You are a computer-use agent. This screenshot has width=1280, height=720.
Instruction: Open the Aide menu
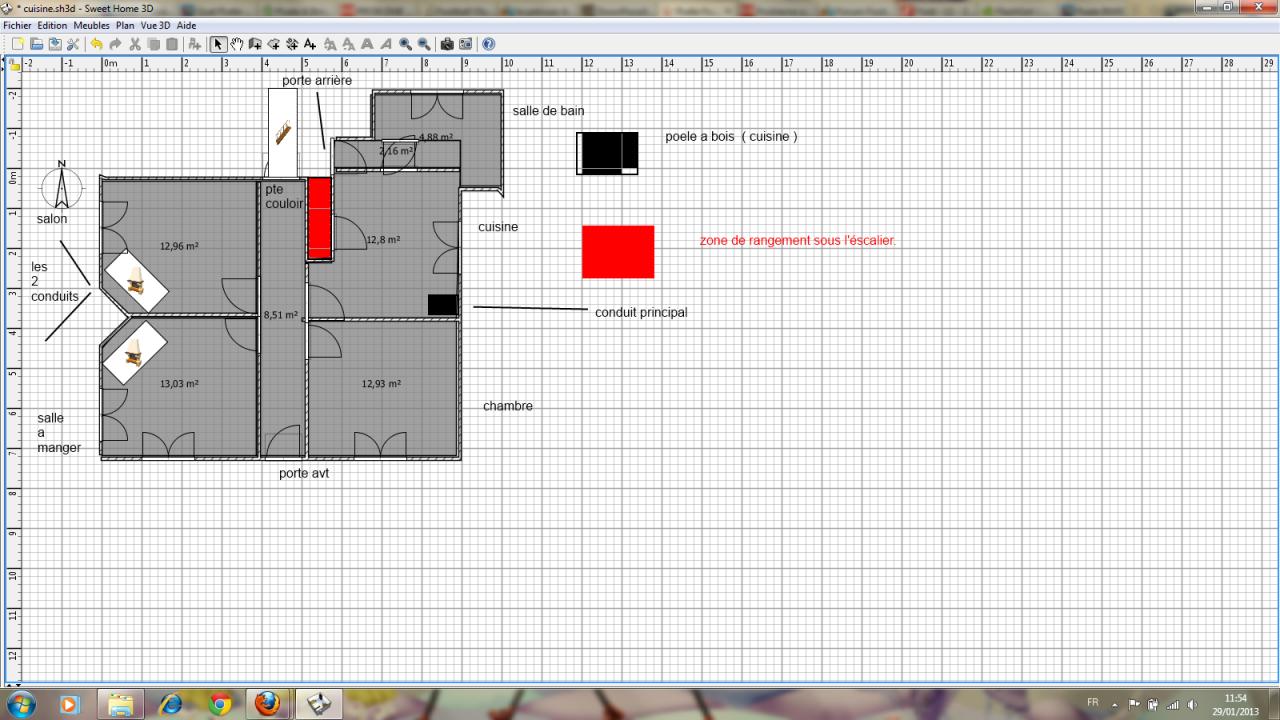click(x=187, y=25)
